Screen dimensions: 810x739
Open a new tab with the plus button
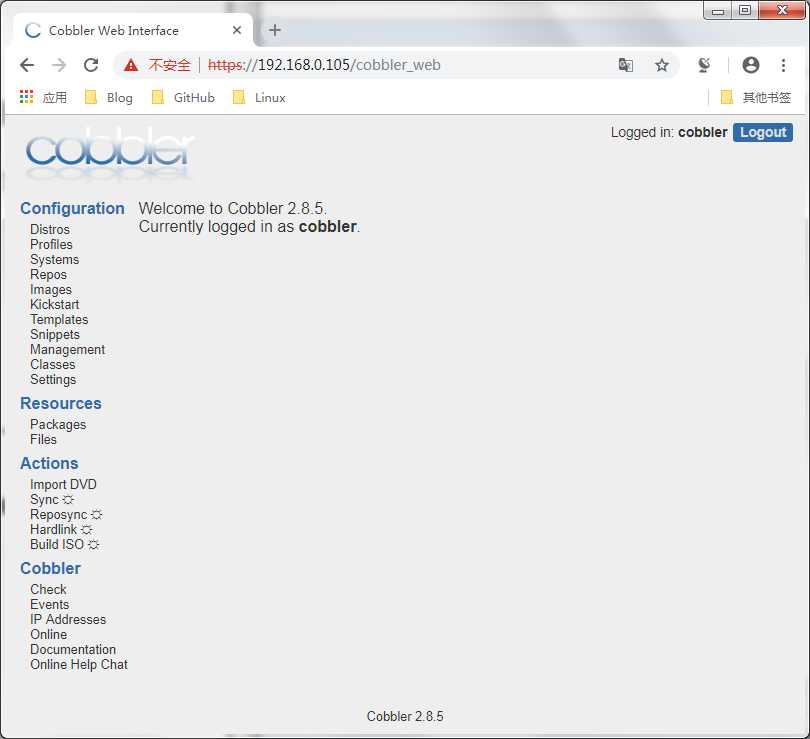pyautogui.click(x=275, y=30)
